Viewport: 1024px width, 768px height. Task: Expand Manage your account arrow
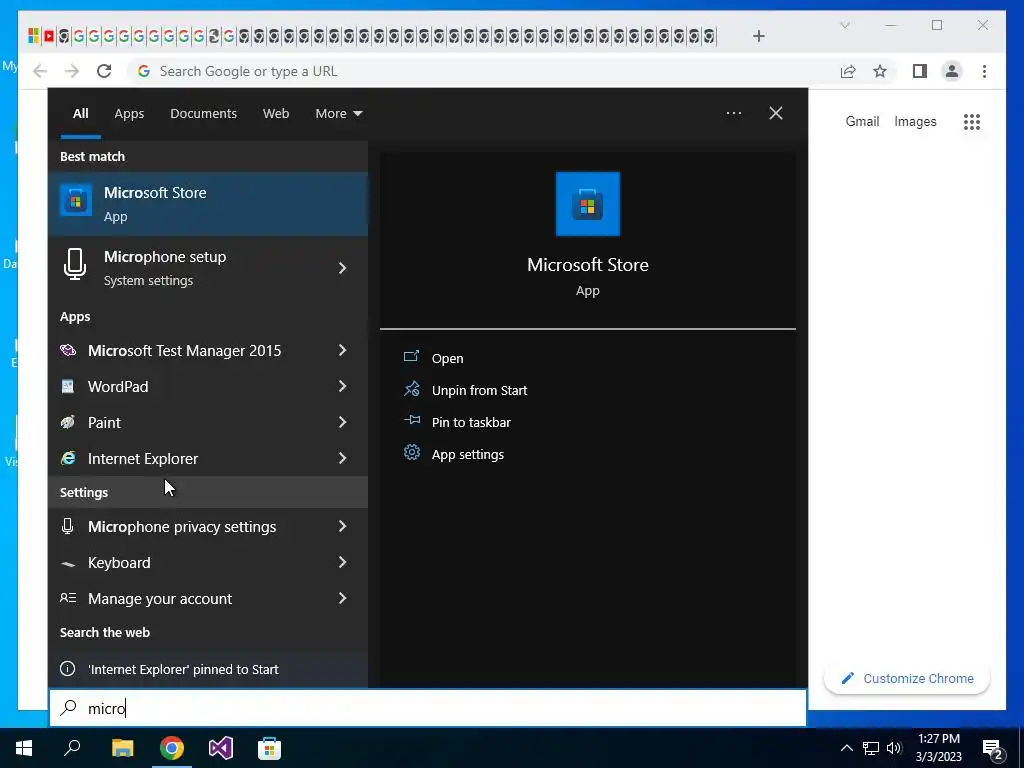(x=342, y=598)
